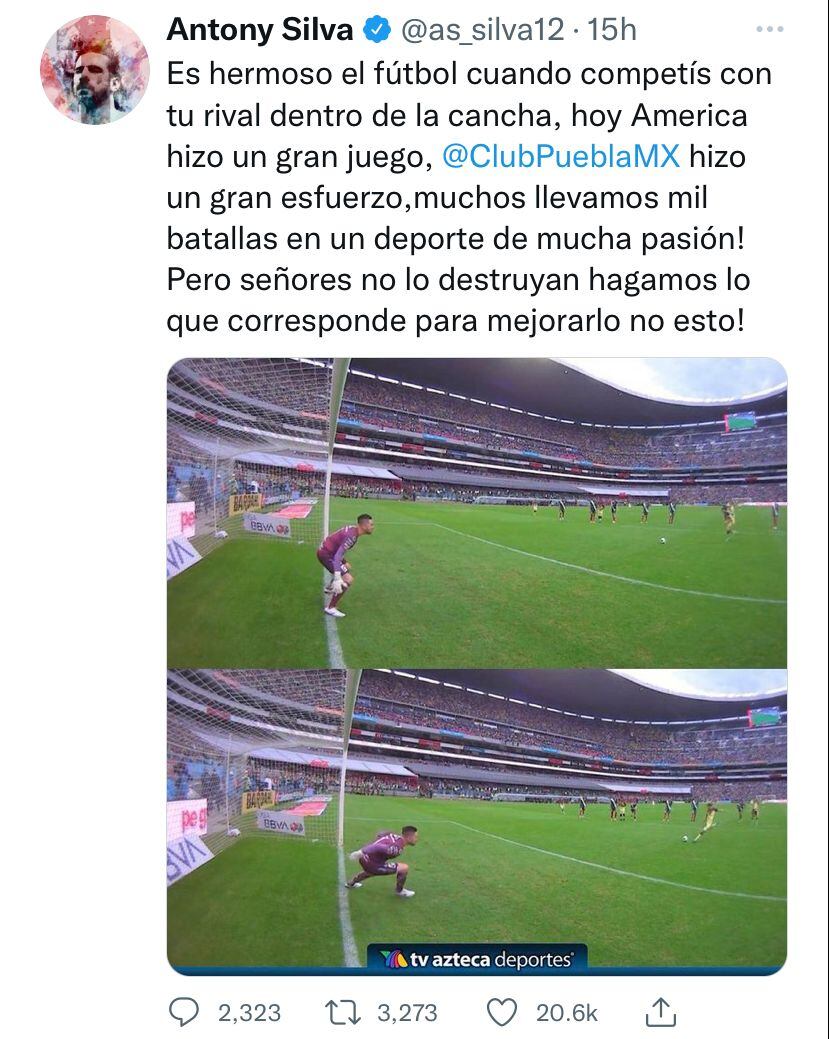This screenshot has width=829, height=1039.
Task: Click the tv azteca deportes watermark
Action: tap(477, 959)
